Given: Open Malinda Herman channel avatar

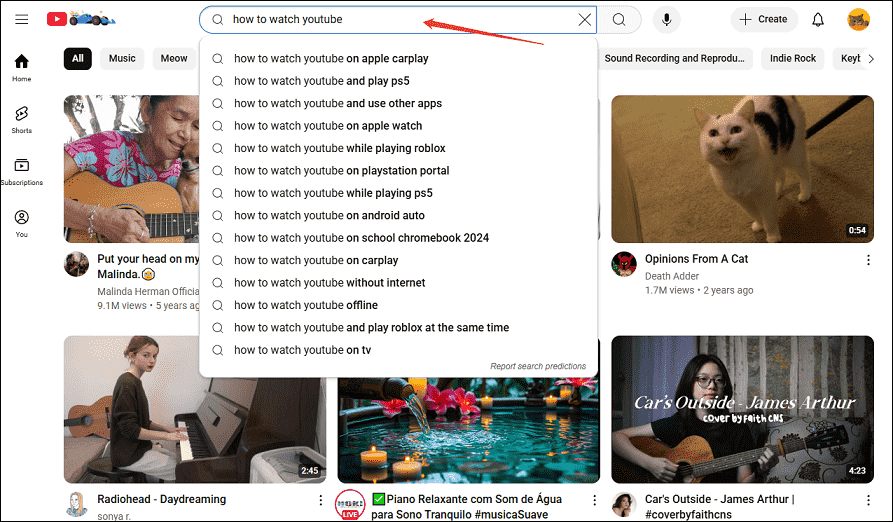Looking at the screenshot, I should tap(76, 264).
